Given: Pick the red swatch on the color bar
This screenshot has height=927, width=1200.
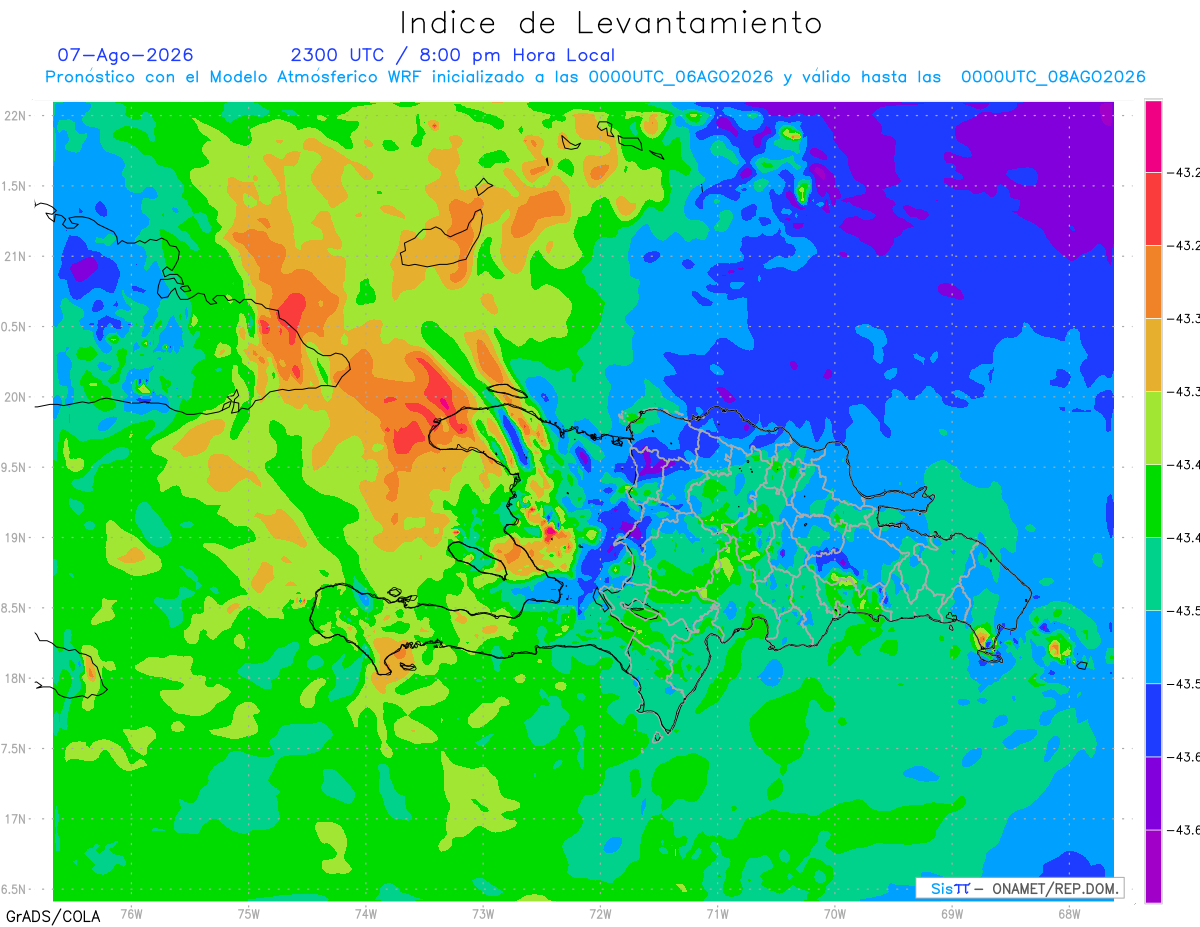Looking at the screenshot, I should click(1153, 208).
